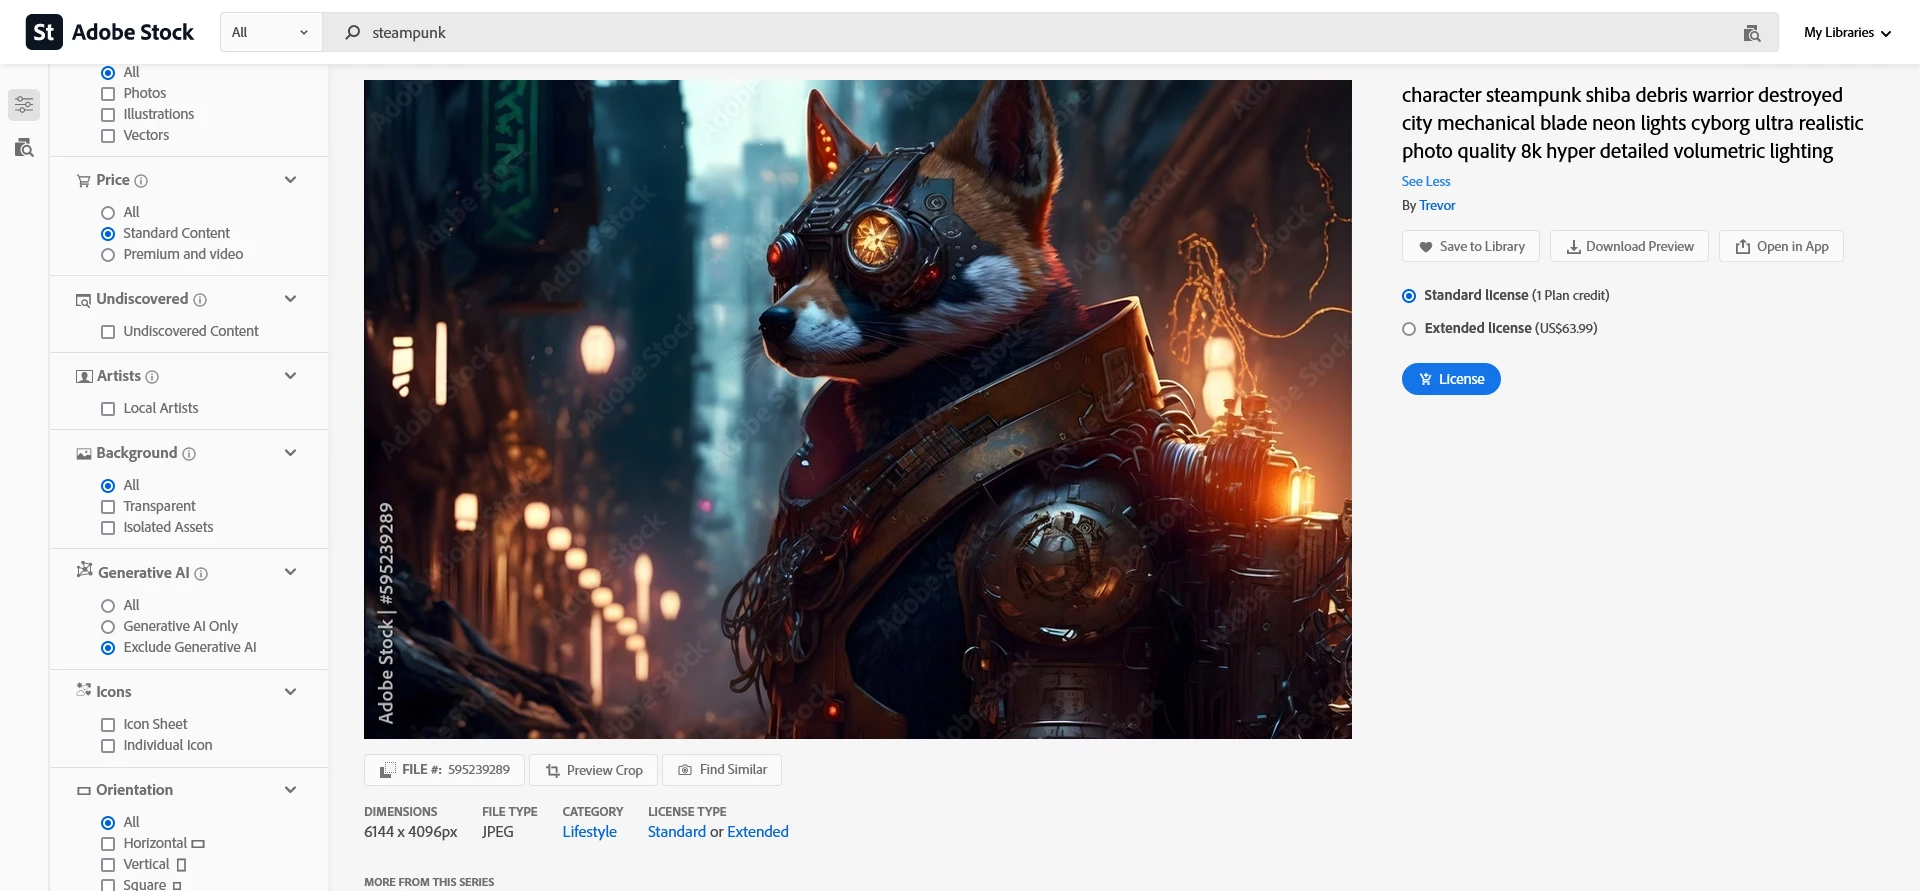Viewport: 1920px width, 891px height.
Task: Select Standard Content price radio
Action: click(x=108, y=234)
